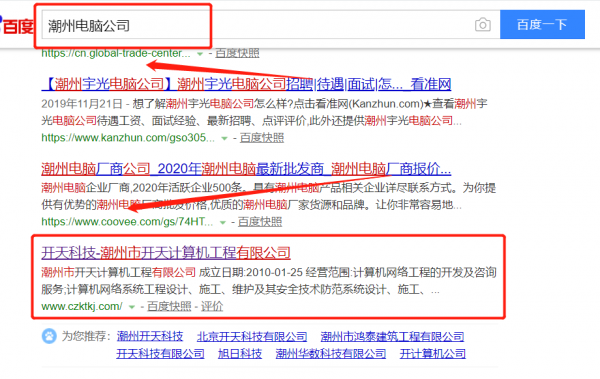Viewport: 600px width, 379px height.
Task: Expand dropdown arrow next to global-trade-center URL
Action: [200, 54]
